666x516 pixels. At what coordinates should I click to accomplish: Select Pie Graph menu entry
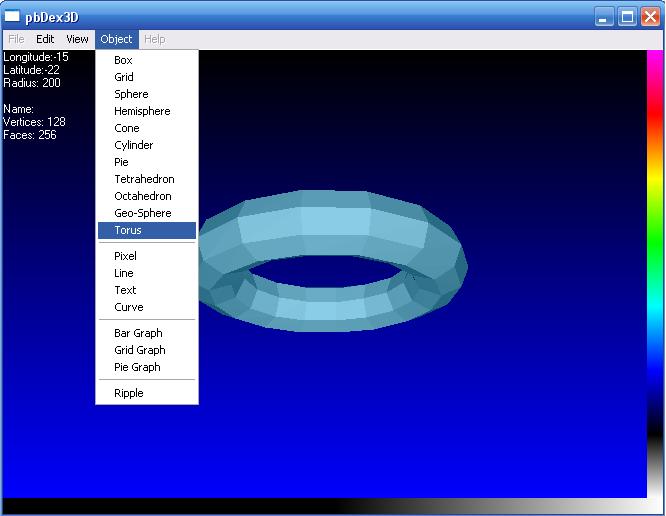pos(137,367)
